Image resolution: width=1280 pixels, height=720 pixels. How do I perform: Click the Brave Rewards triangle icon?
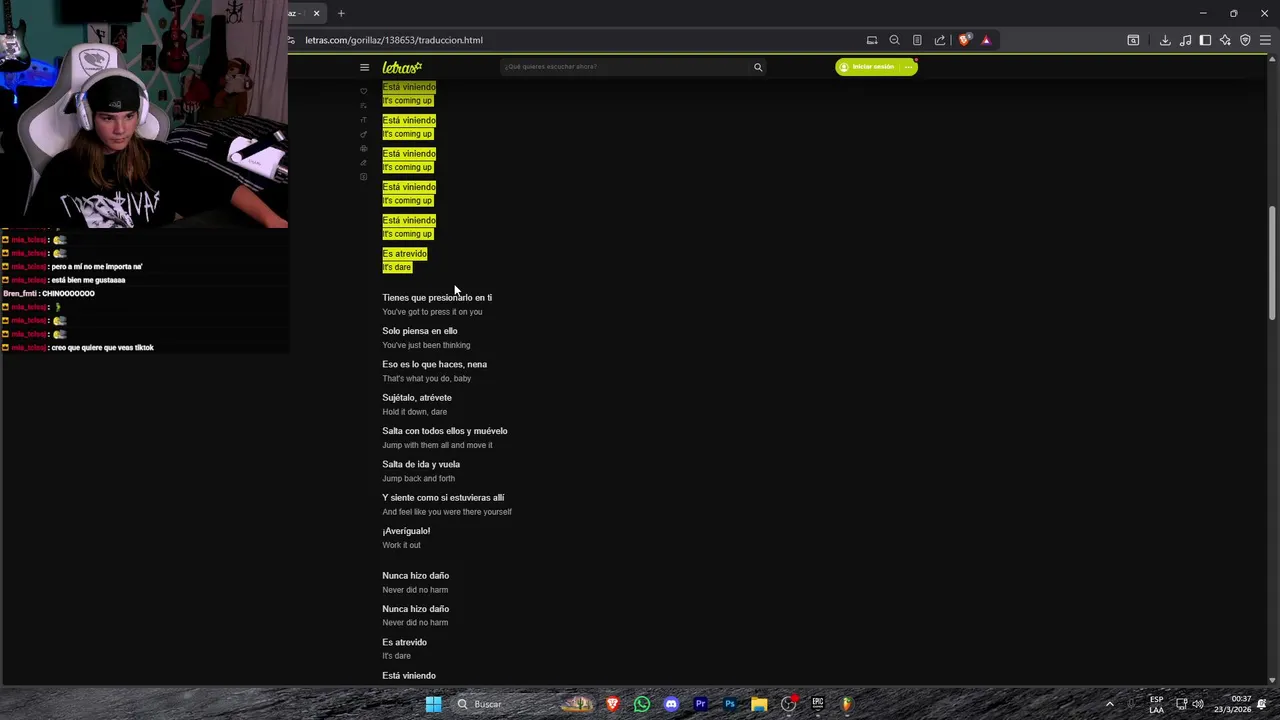986,40
